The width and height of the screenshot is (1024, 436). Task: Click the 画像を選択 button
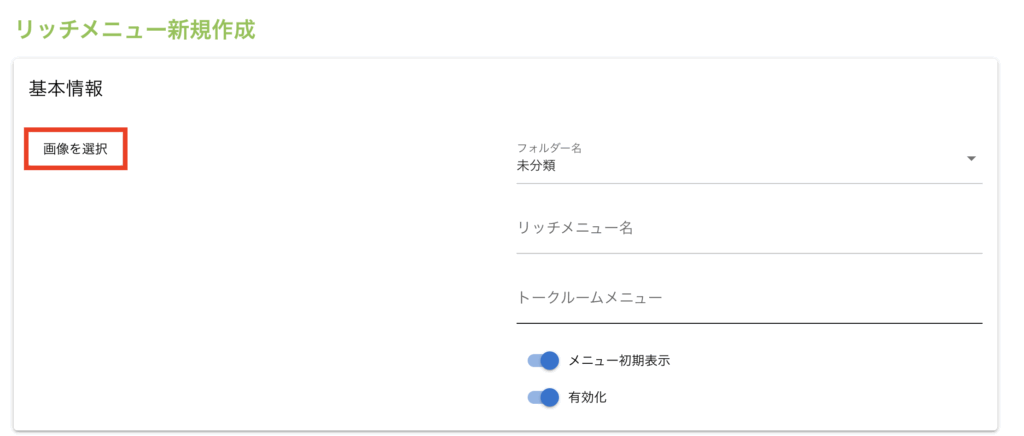pos(75,149)
